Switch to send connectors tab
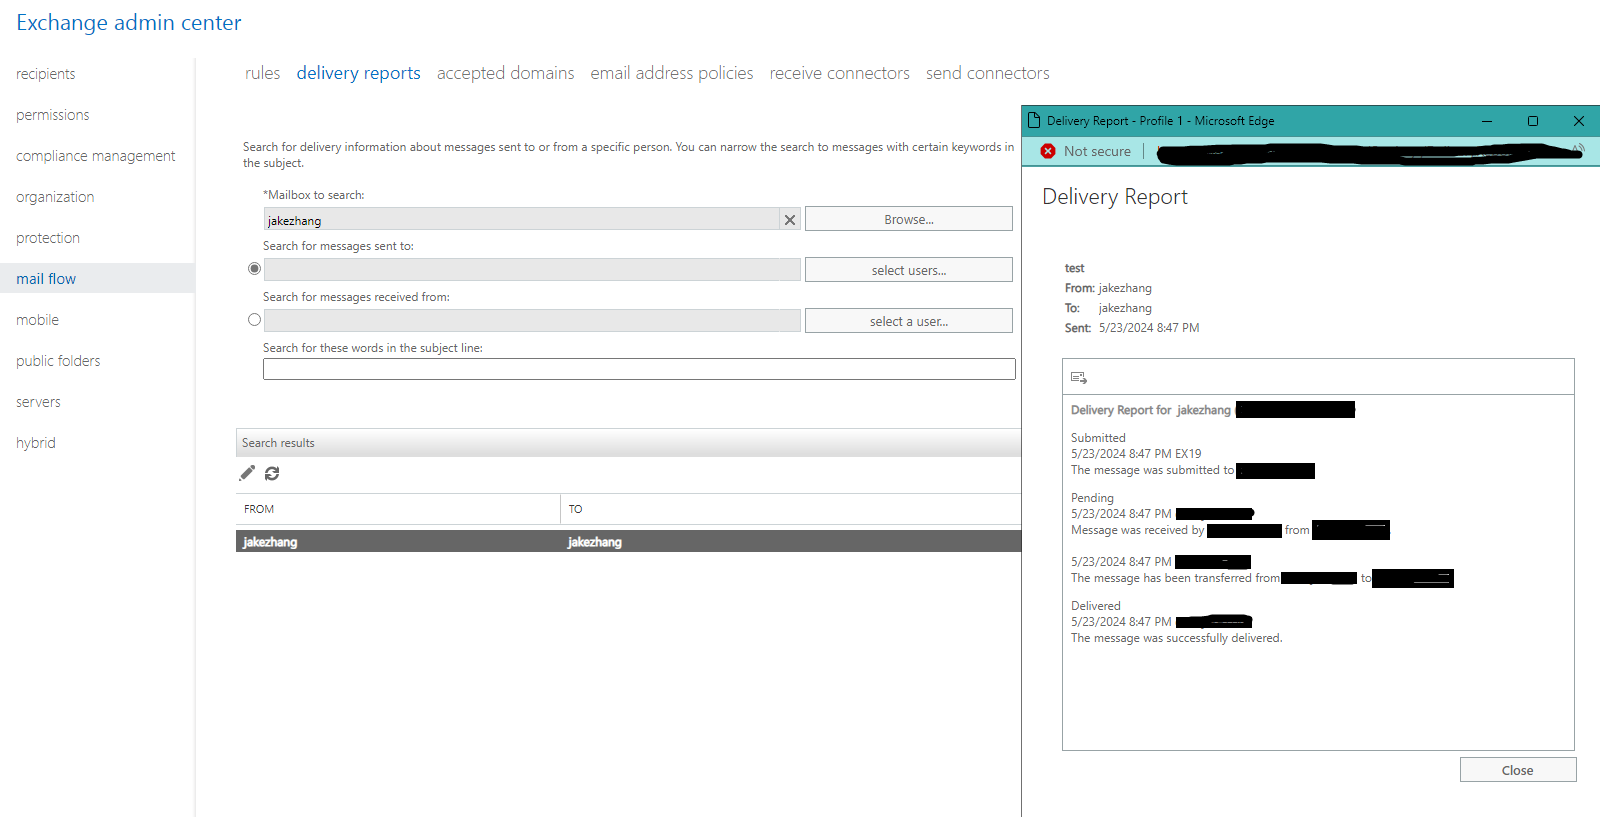 (x=988, y=73)
